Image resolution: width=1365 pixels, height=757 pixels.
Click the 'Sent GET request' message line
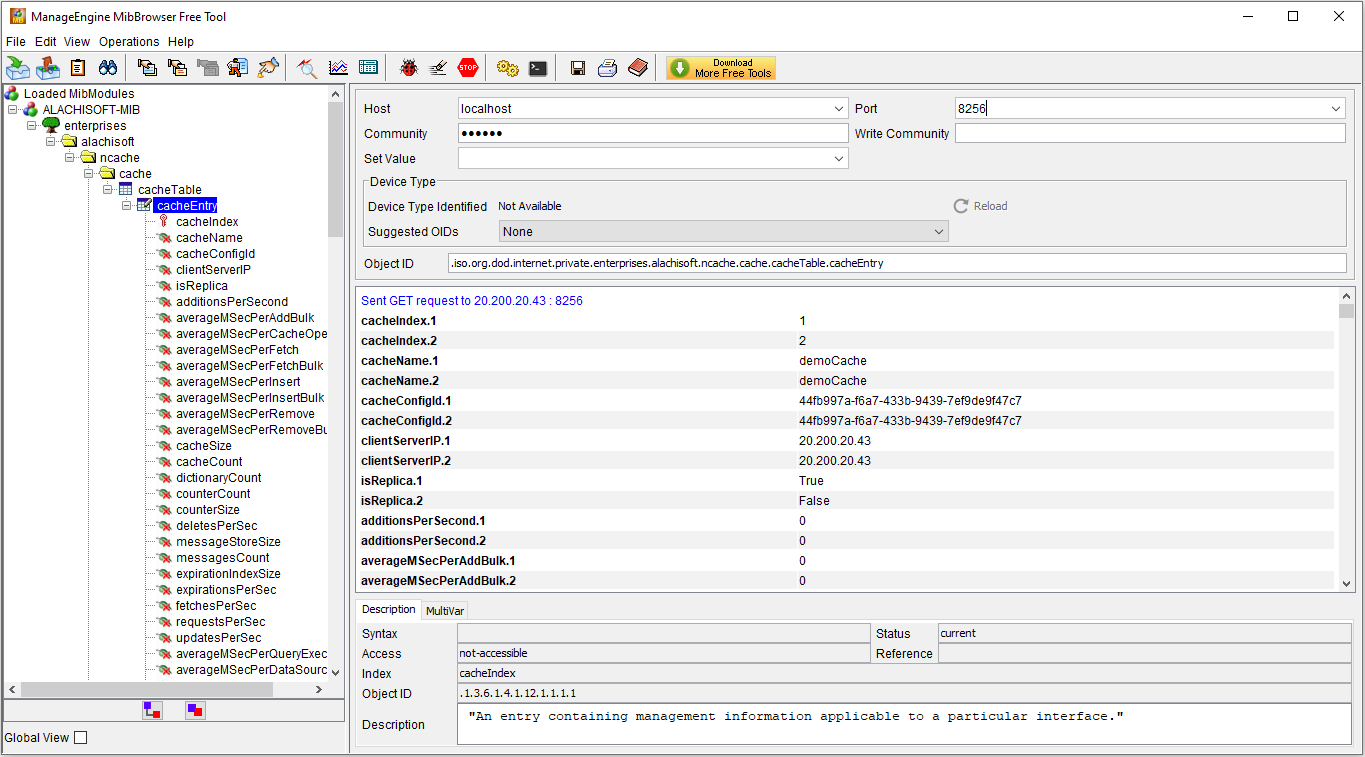[x=472, y=301]
